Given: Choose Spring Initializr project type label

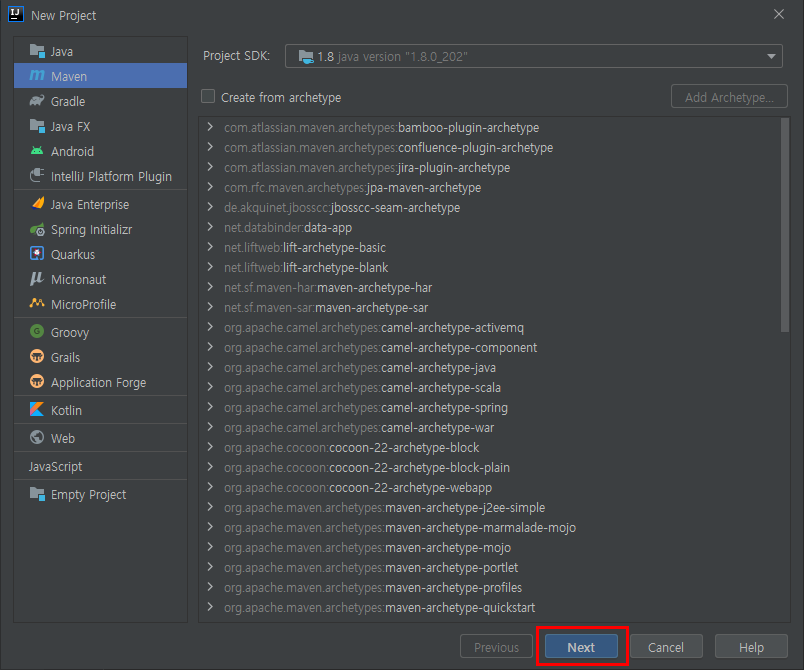Looking at the screenshot, I should [91, 230].
